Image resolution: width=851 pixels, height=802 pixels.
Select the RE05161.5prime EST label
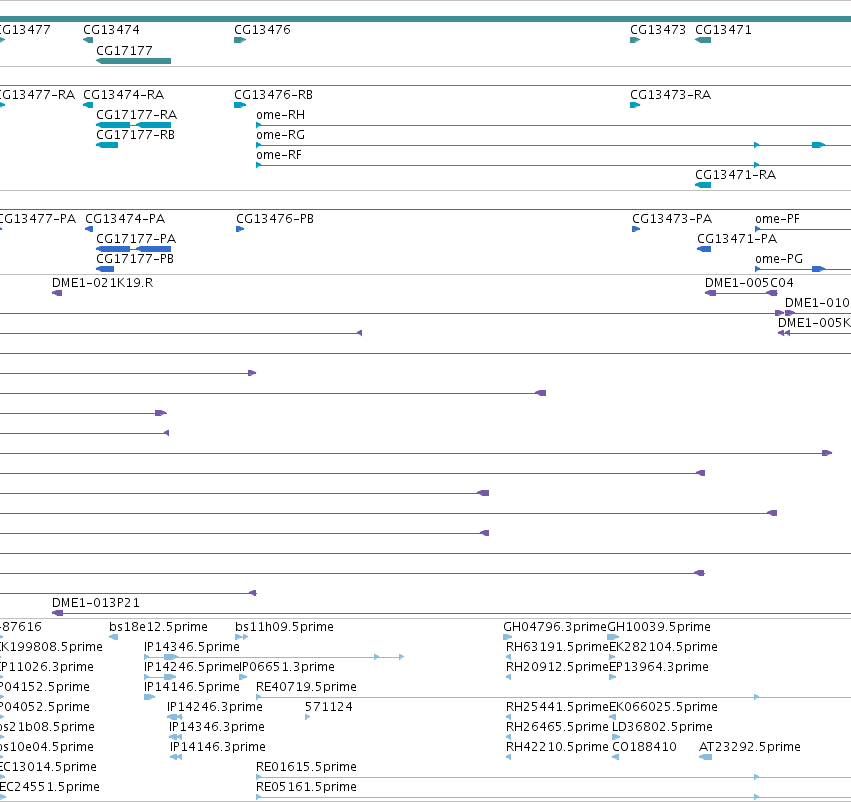(307, 788)
